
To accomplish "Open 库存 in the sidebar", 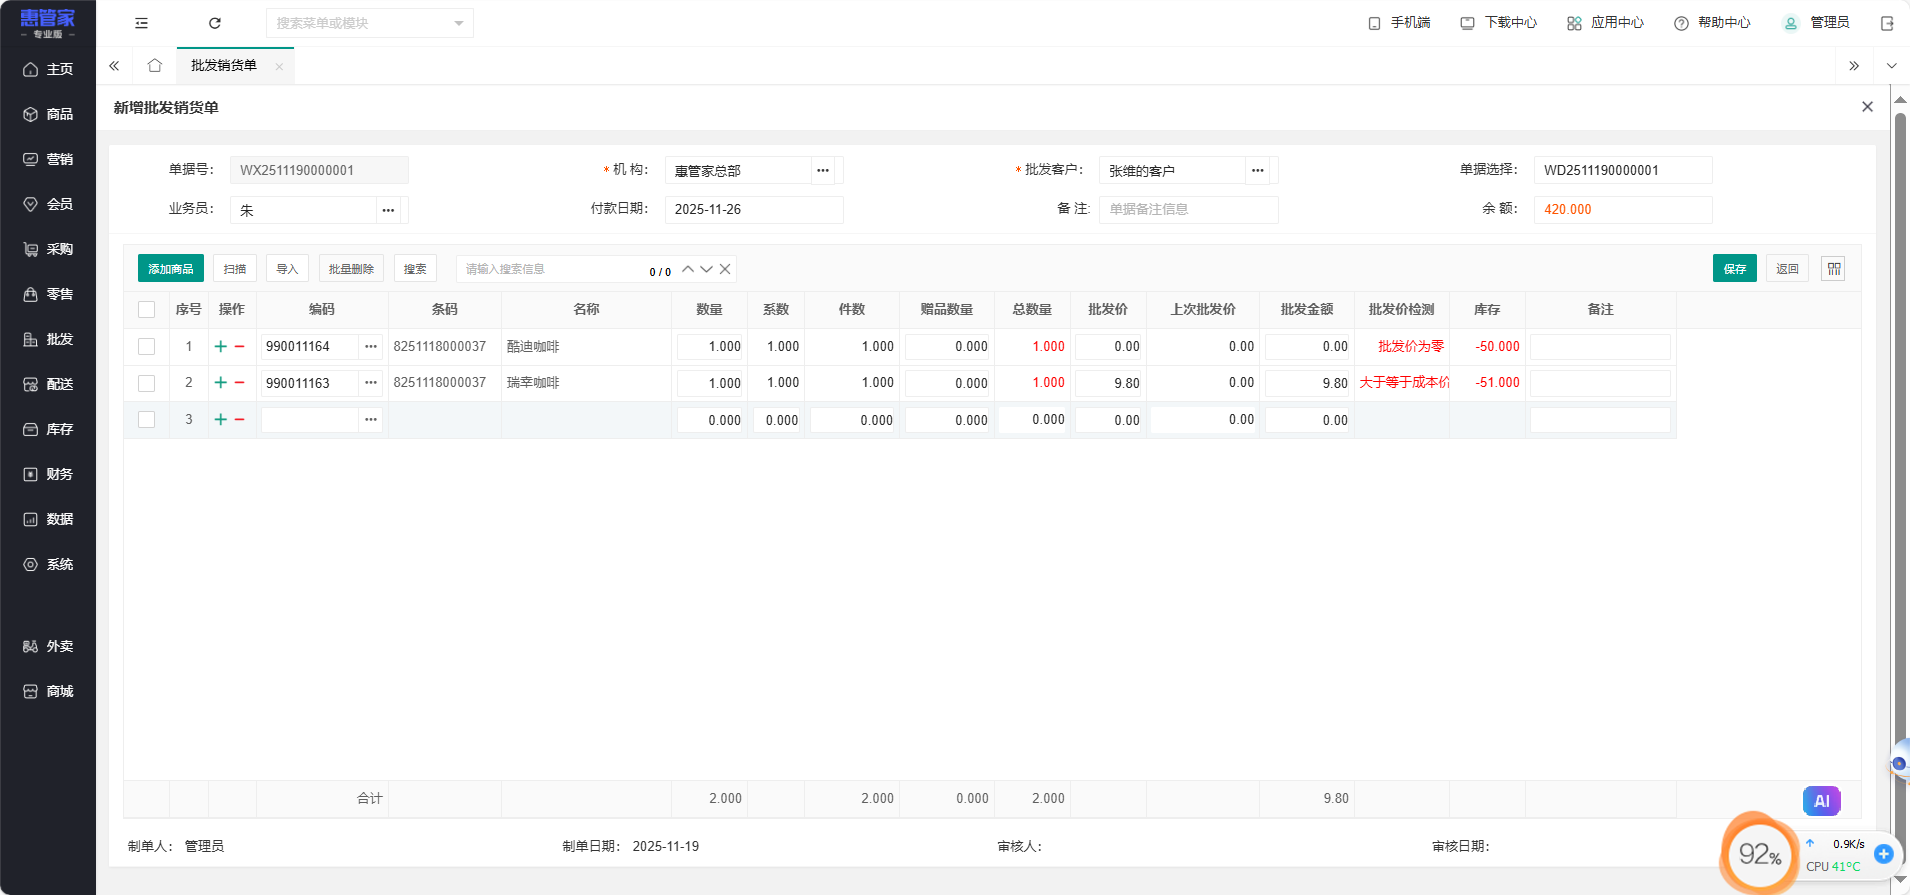I will 48,429.
